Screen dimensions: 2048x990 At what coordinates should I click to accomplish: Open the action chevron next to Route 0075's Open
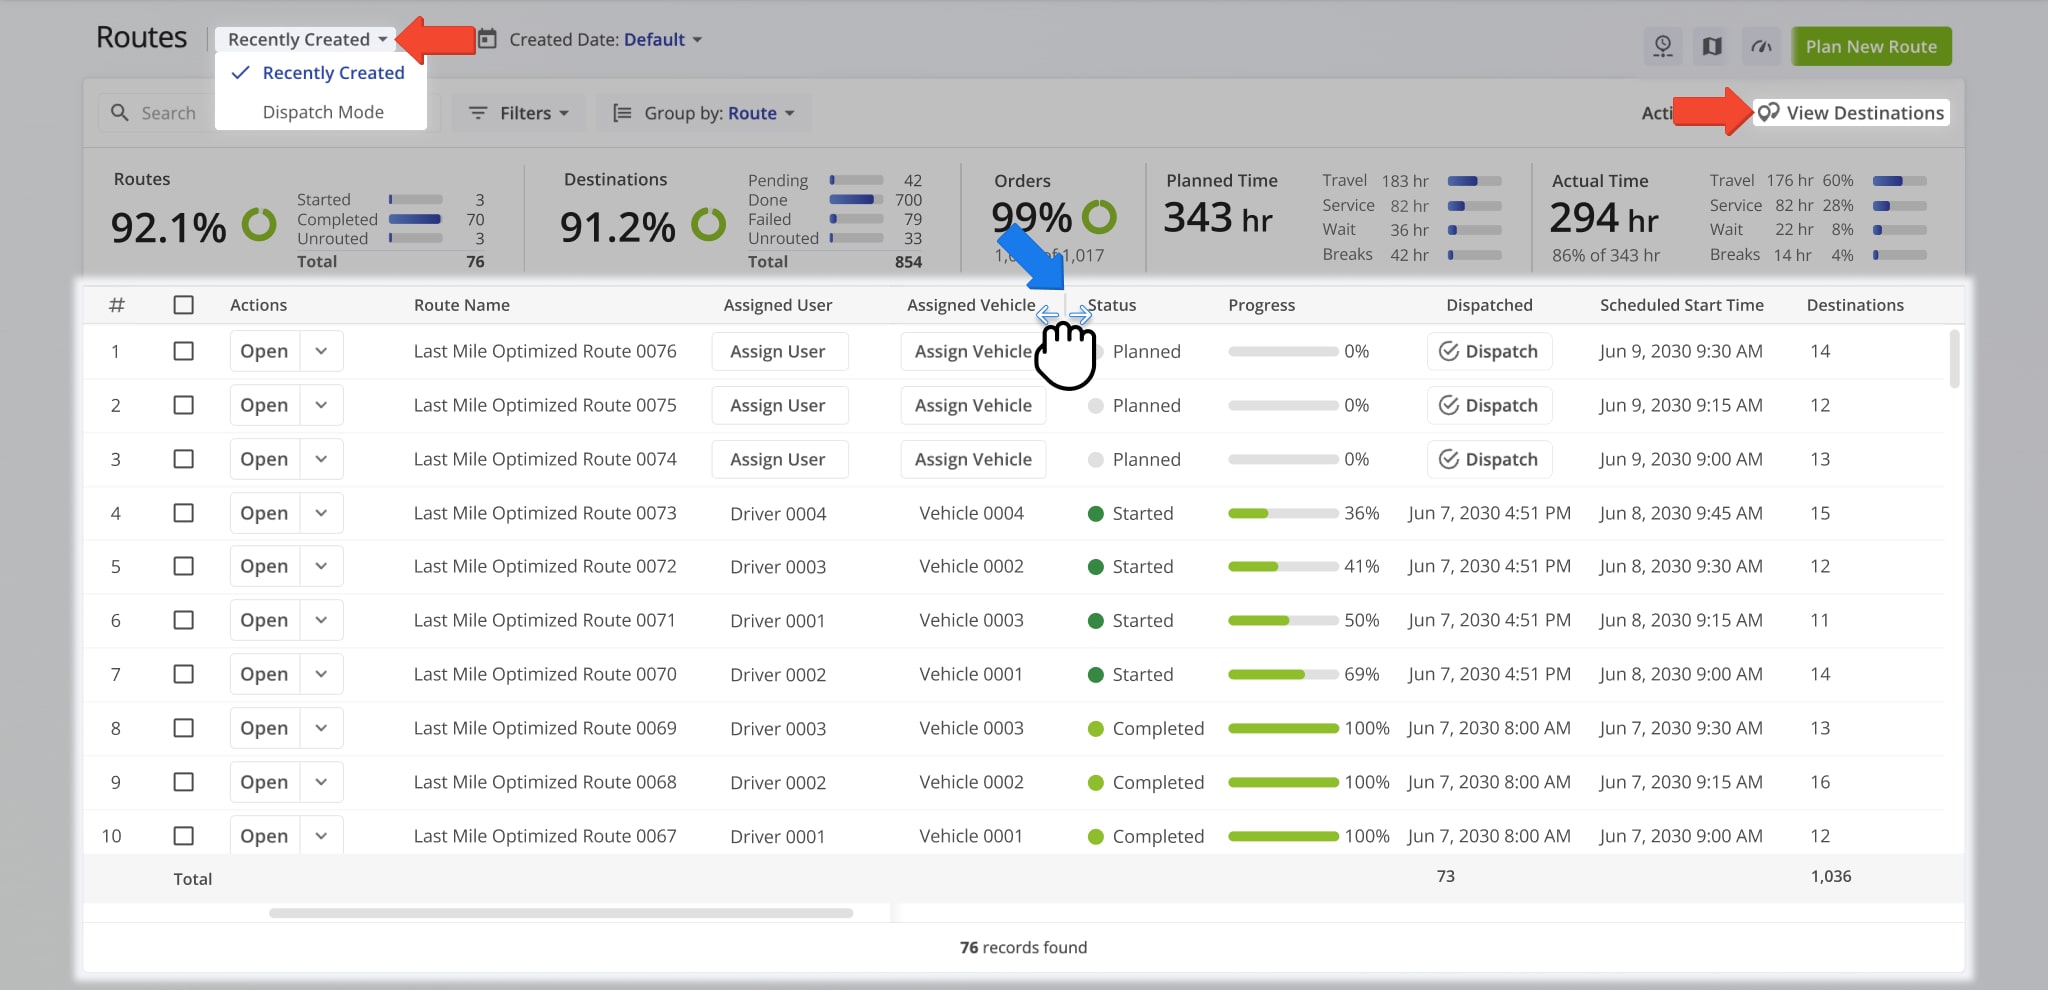pyautogui.click(x=321, y=404)
